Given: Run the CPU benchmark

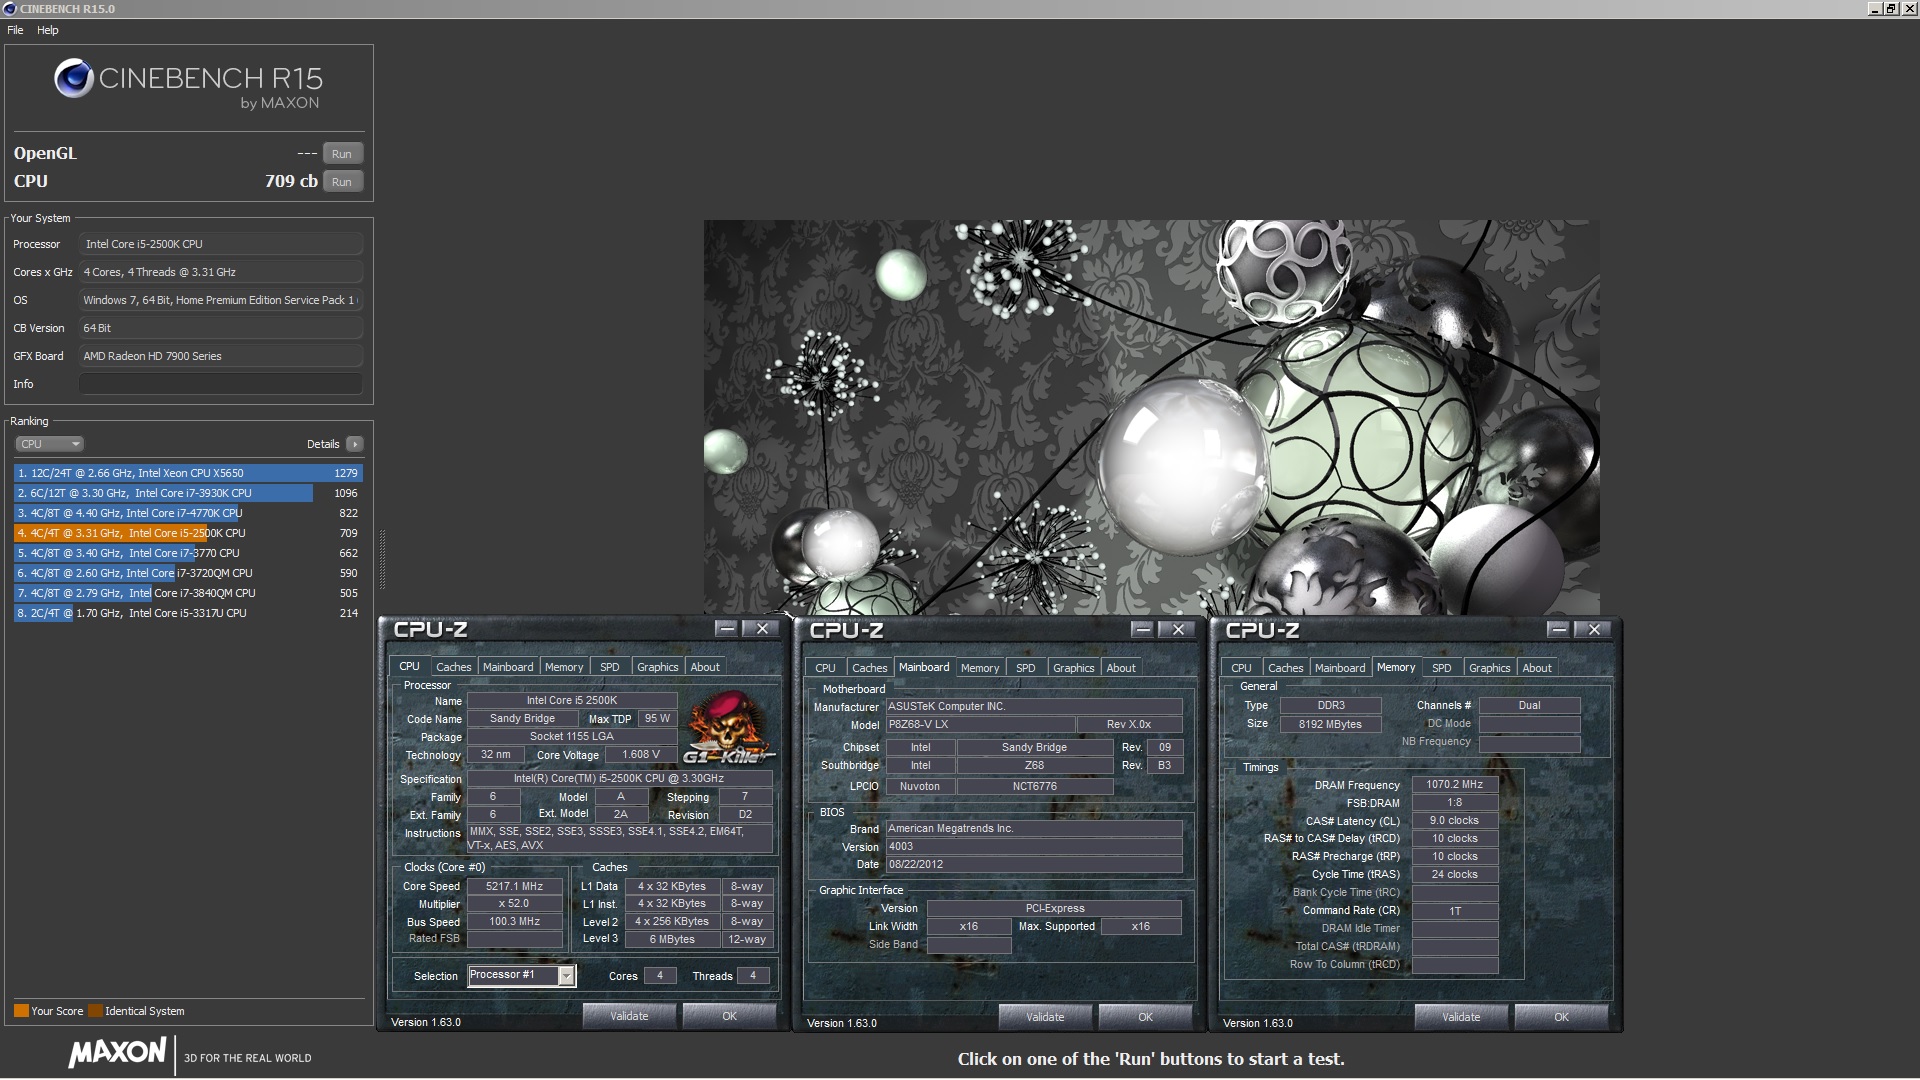Looking at the screenshot, I should [x=342, y=182].
